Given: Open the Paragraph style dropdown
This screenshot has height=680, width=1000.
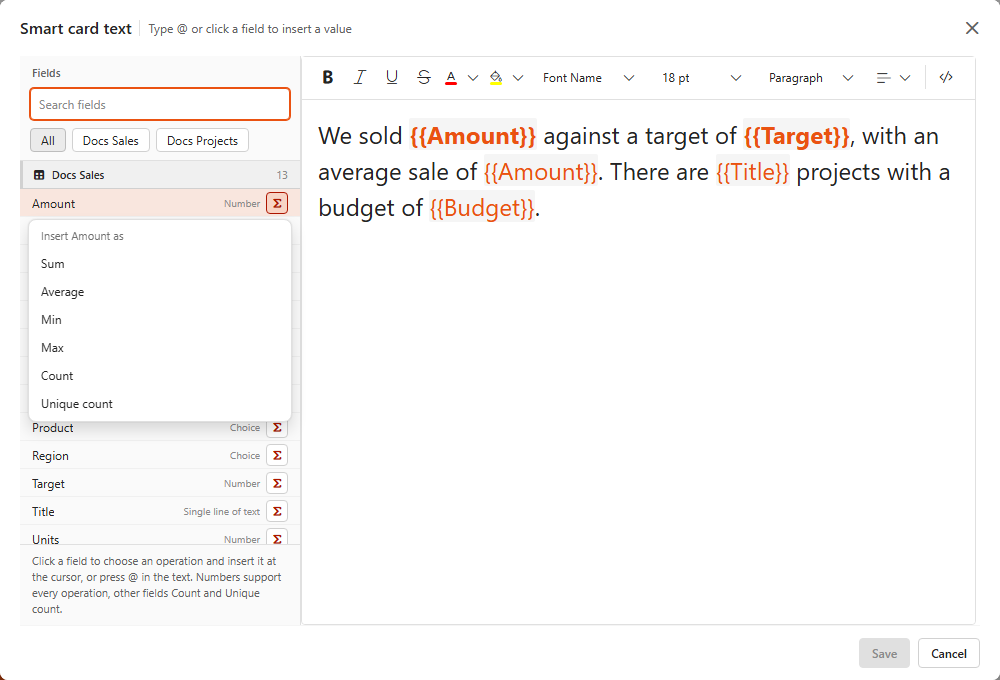Looking at the screenshot, I should [x=811, y=78].
